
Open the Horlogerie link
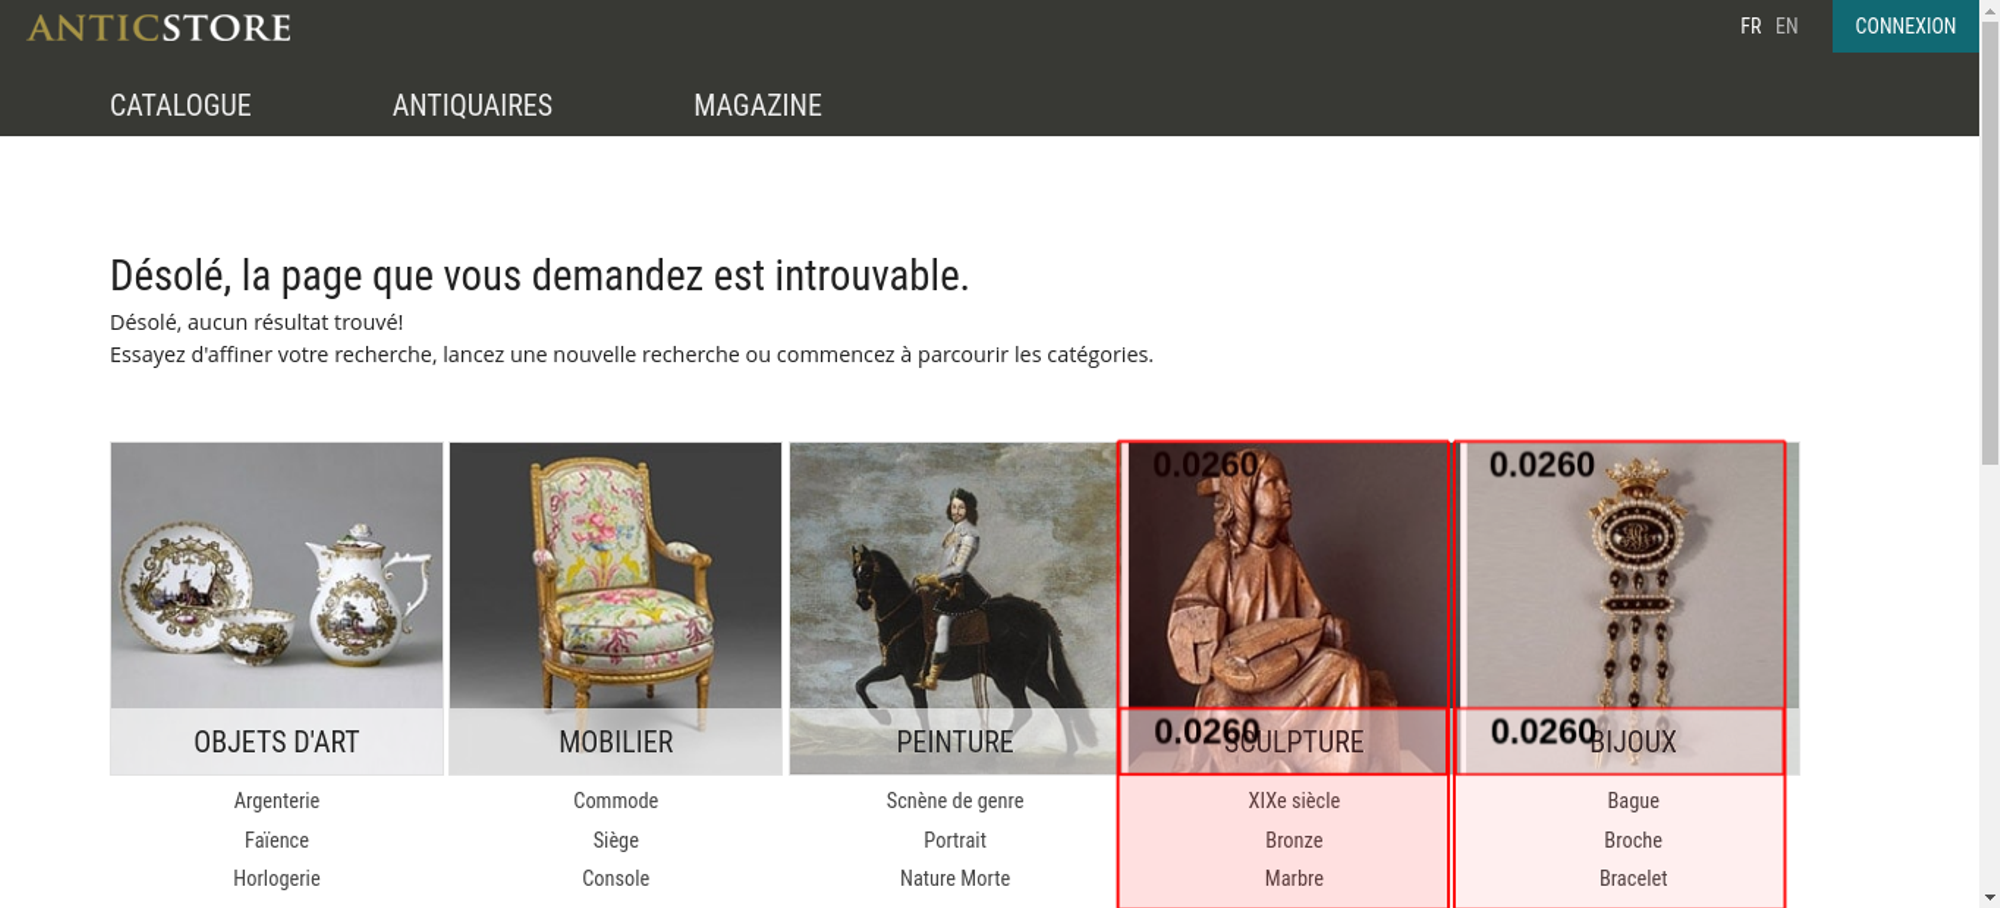point(277,878)
